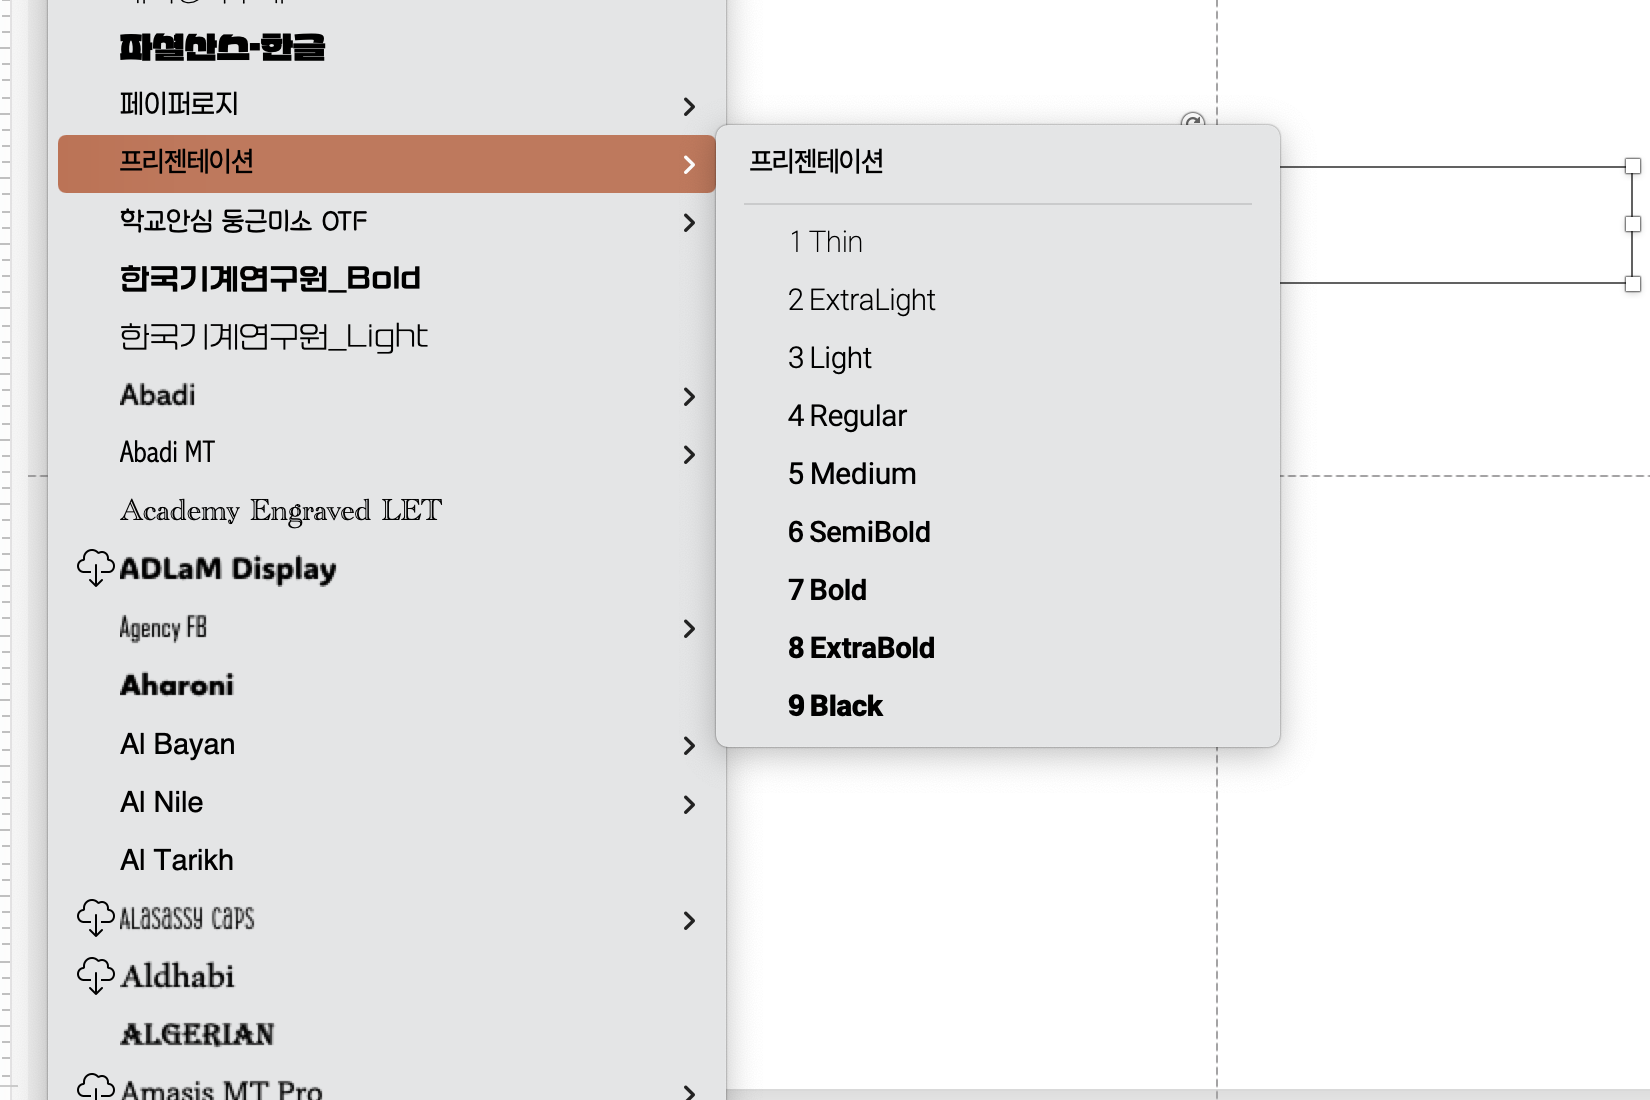Expand Al Bayan font variants chevron
The height and width of the screenshot is (1100, 1650).
click(x=688, y=746)
